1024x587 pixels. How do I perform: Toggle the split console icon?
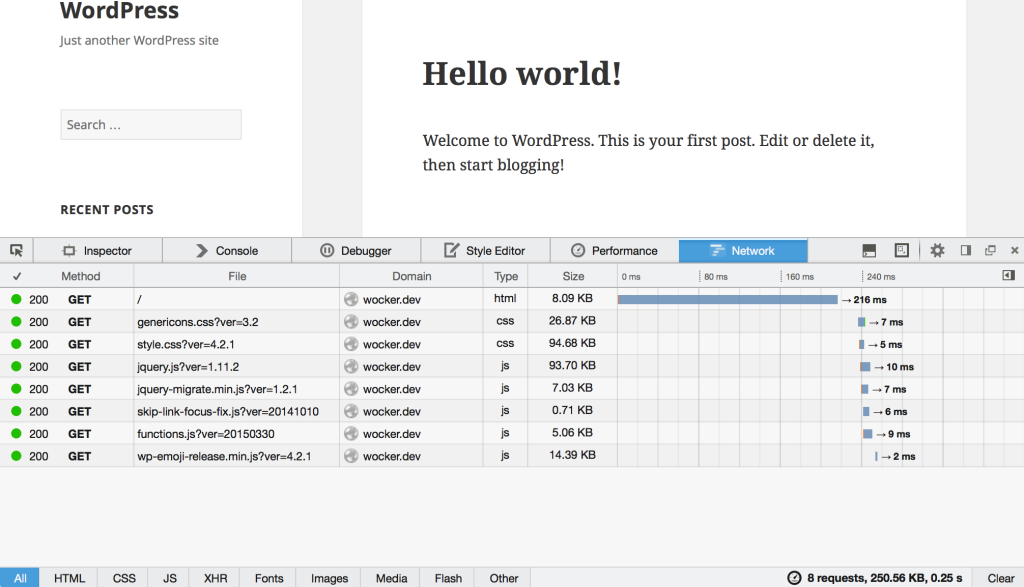pyautogui.click(x=869, y=250)
